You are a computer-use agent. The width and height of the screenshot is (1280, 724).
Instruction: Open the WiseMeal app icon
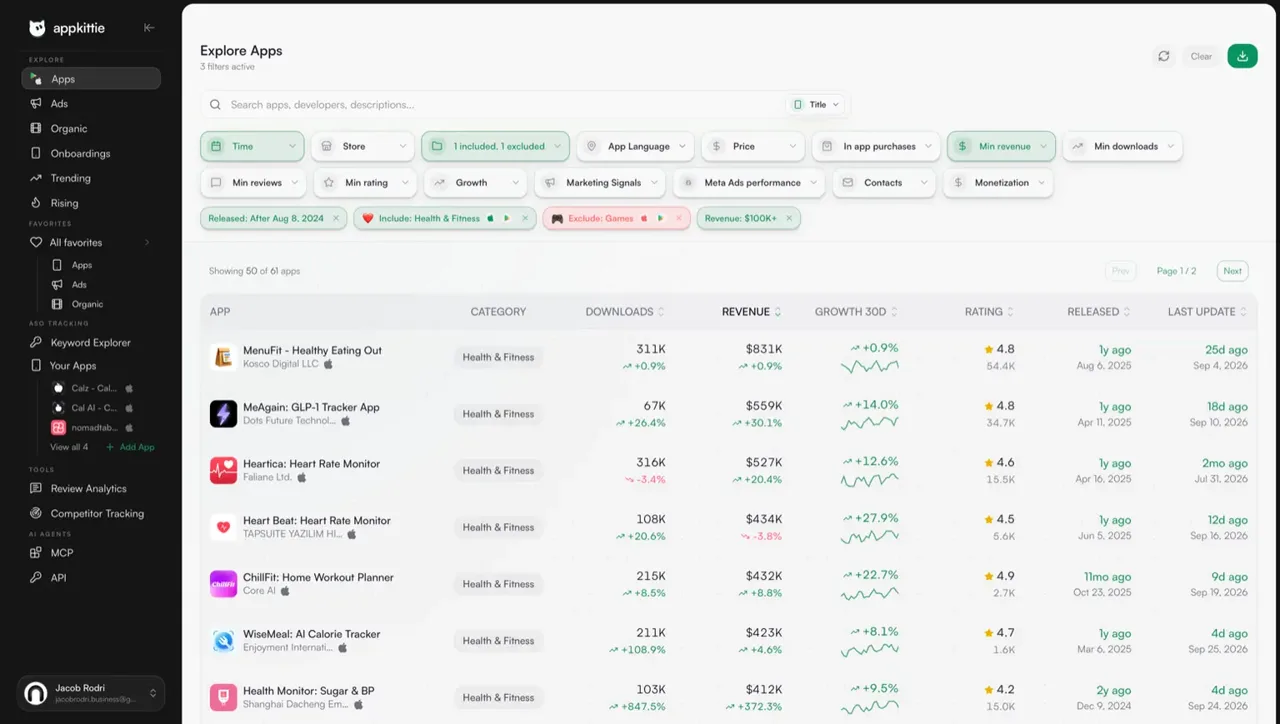click(x=223, y=641)
